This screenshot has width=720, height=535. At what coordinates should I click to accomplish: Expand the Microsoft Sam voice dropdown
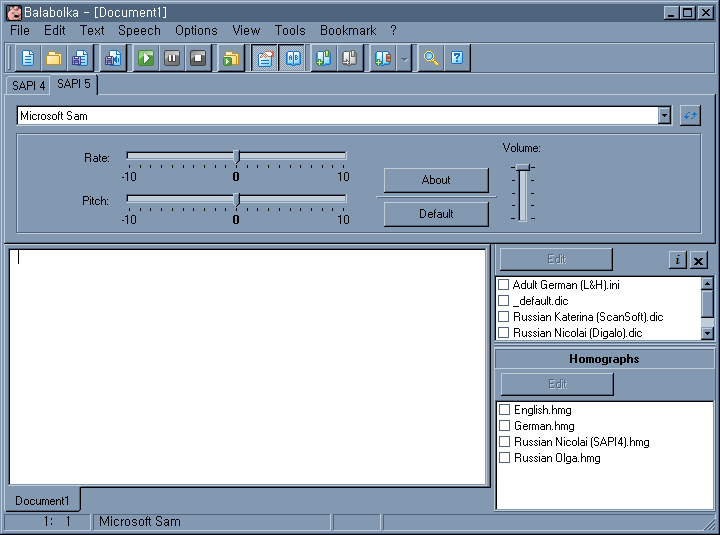click(x=664, y=116)
